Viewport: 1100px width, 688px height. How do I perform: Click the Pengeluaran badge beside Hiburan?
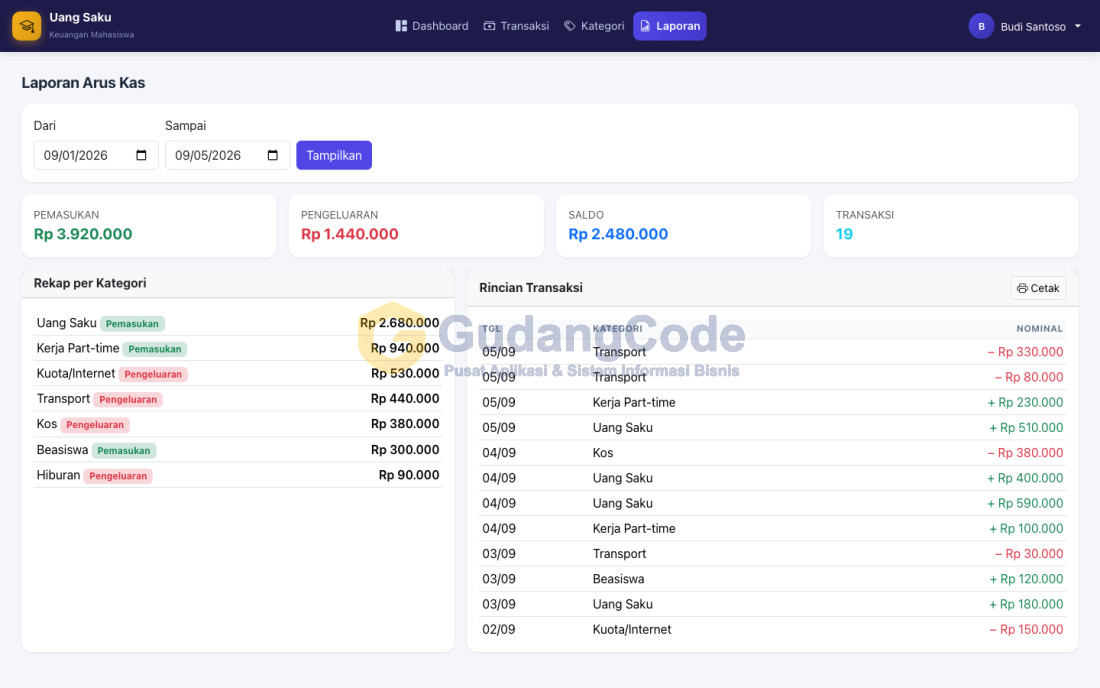point(118,476)
